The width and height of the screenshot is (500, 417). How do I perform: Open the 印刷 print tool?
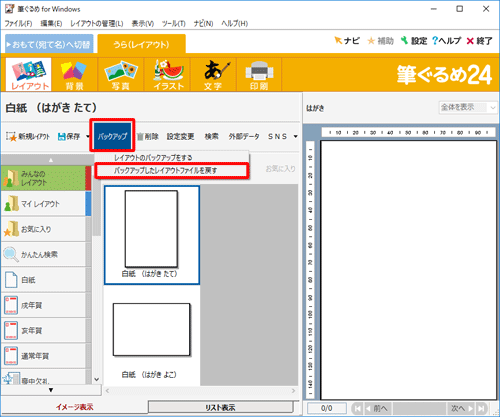coord(259,75)
